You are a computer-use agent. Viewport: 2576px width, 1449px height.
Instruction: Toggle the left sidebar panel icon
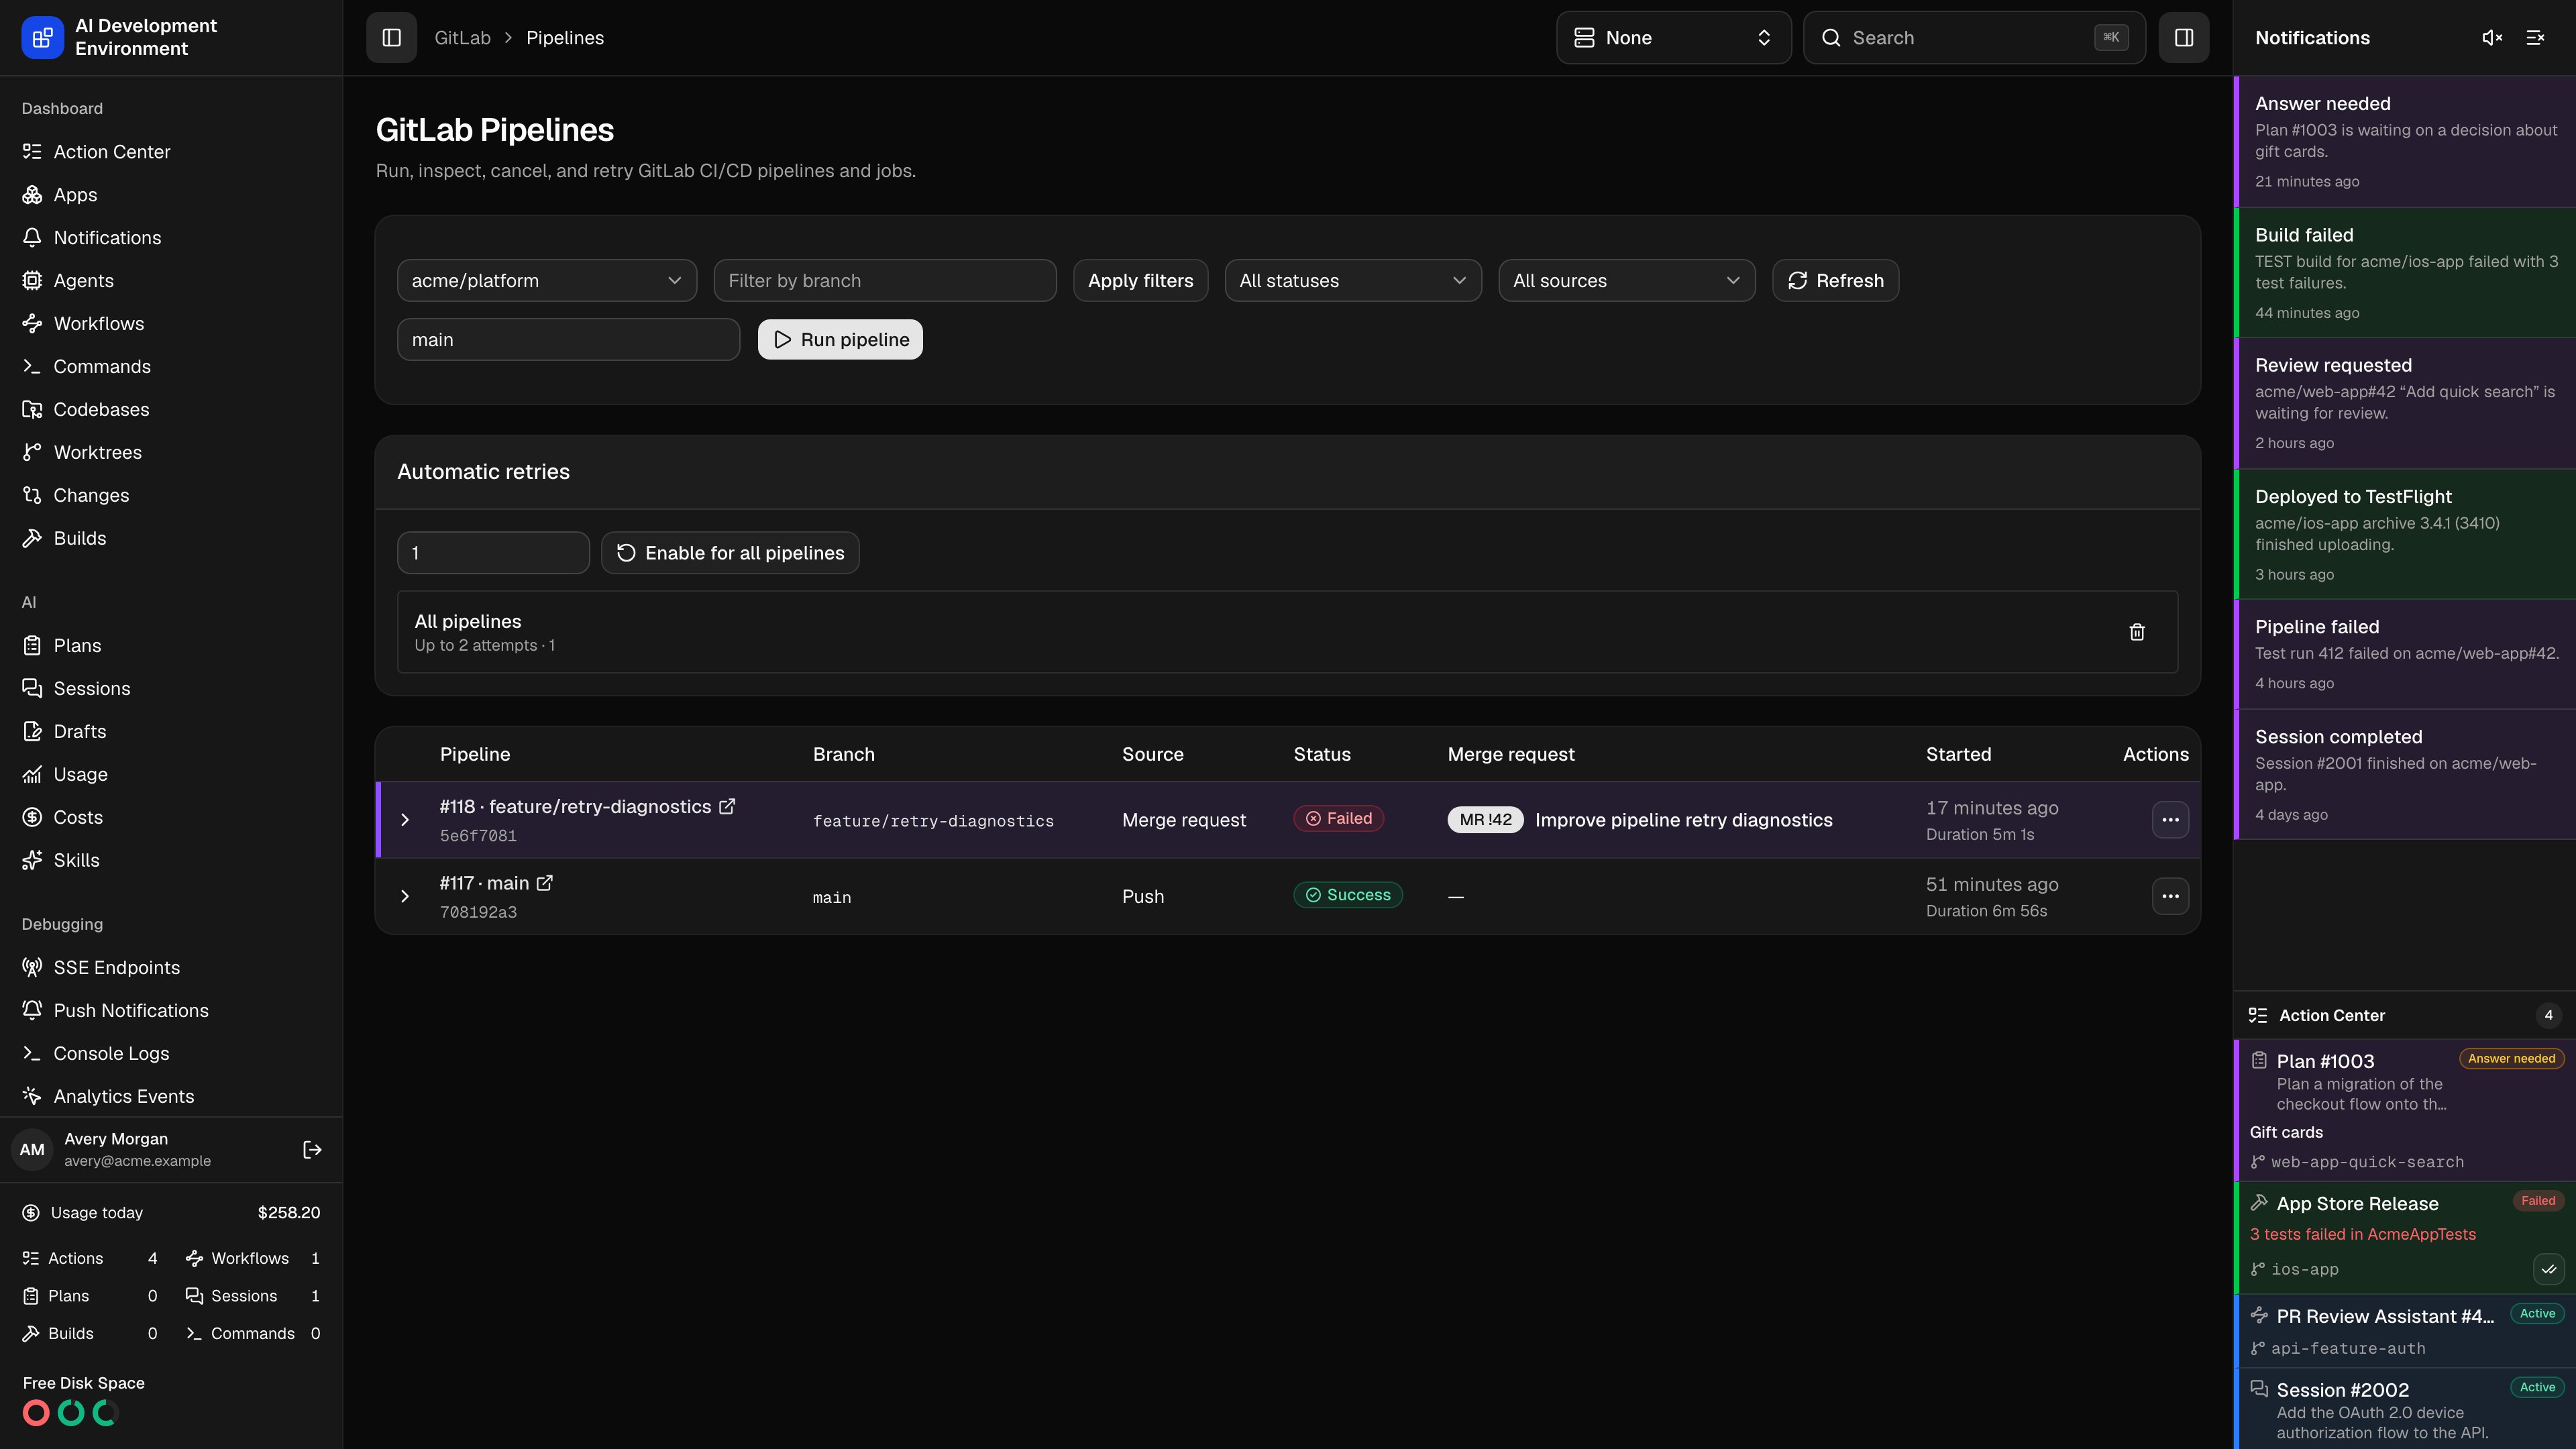coord(391,37)
